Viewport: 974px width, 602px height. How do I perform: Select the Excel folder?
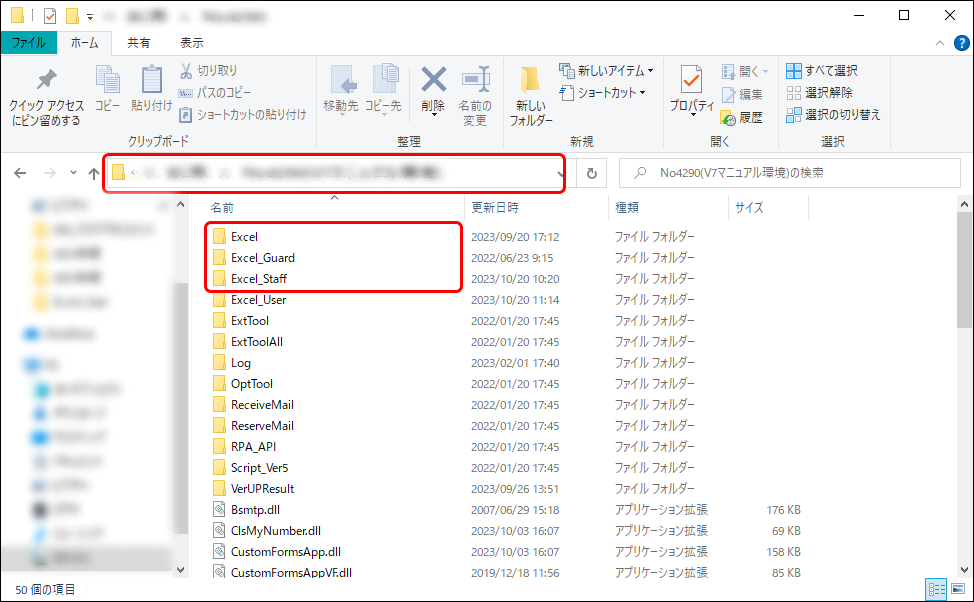[x=244, y=237]
